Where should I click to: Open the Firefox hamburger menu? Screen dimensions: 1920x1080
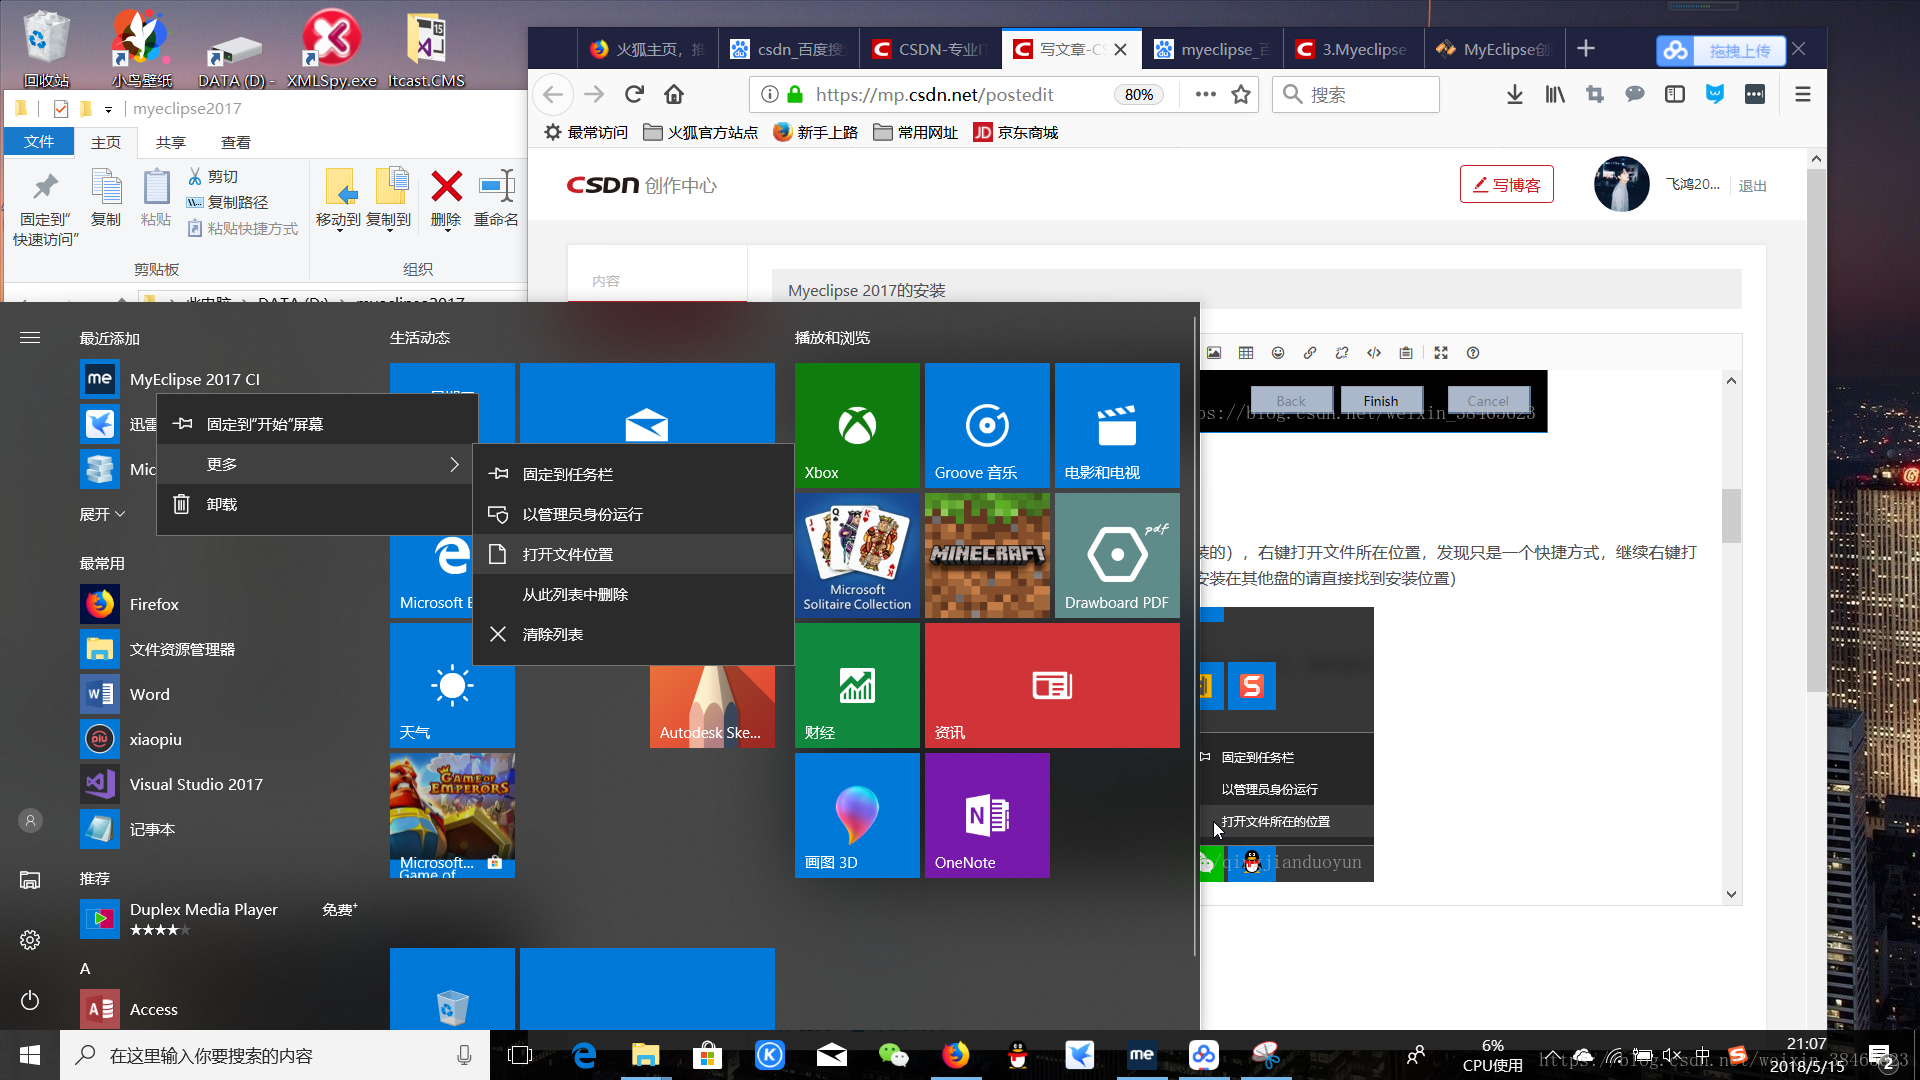1803,94
